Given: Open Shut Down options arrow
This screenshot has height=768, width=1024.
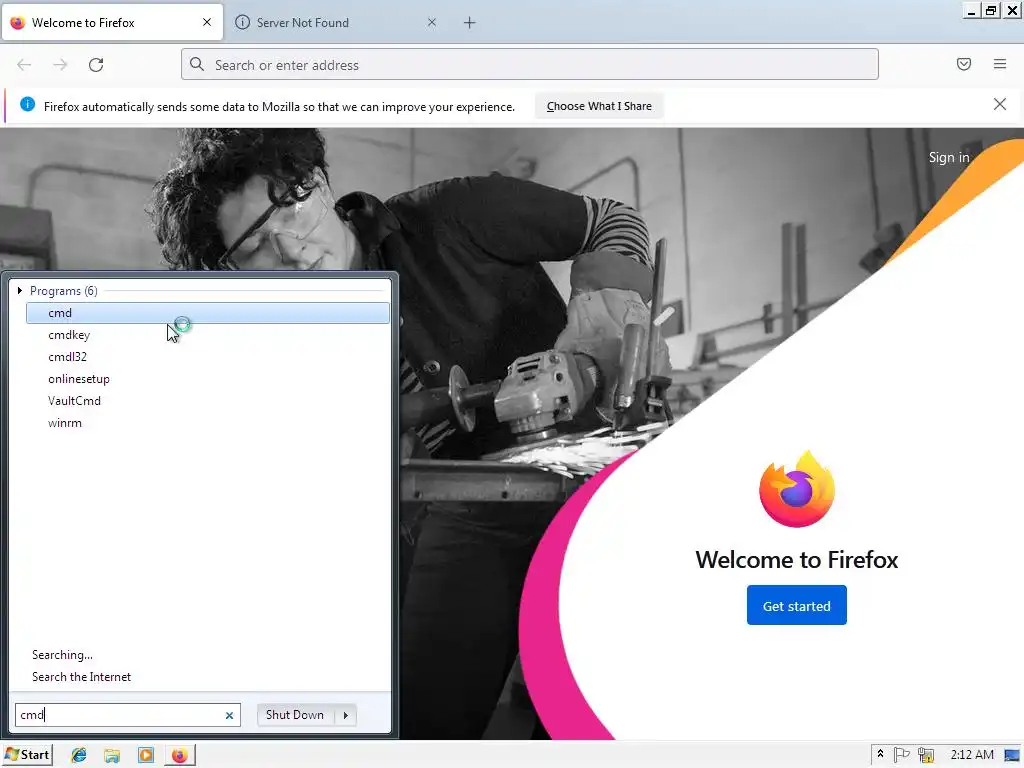Looking at the screenshot, I should pos(345,715).
